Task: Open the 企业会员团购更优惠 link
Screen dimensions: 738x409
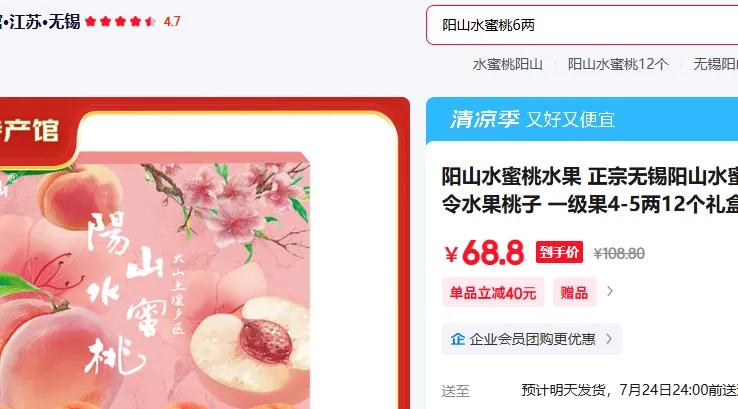Action: click(x=532, y=339)
